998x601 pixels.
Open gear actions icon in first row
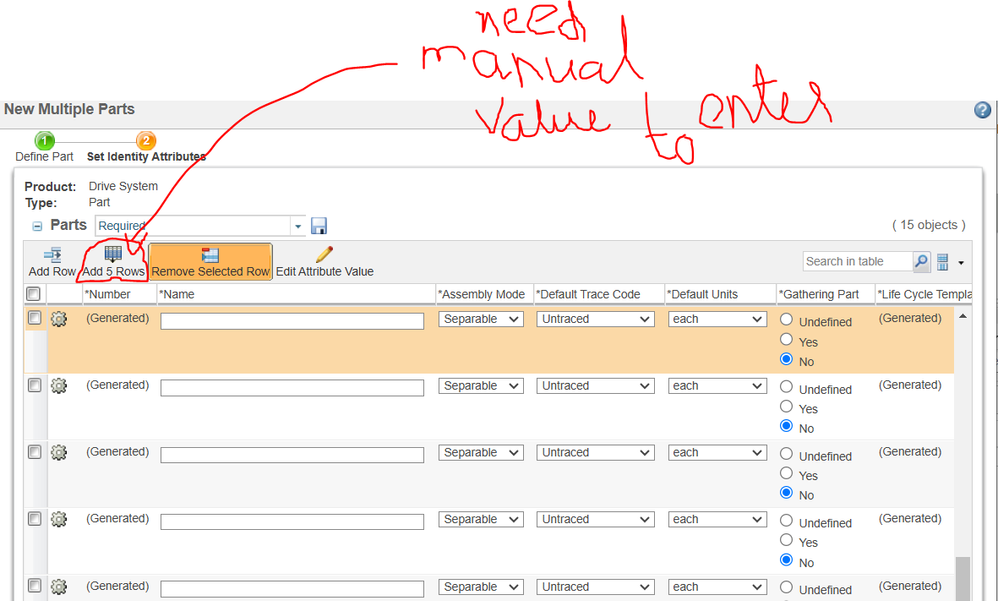point(59,319)
